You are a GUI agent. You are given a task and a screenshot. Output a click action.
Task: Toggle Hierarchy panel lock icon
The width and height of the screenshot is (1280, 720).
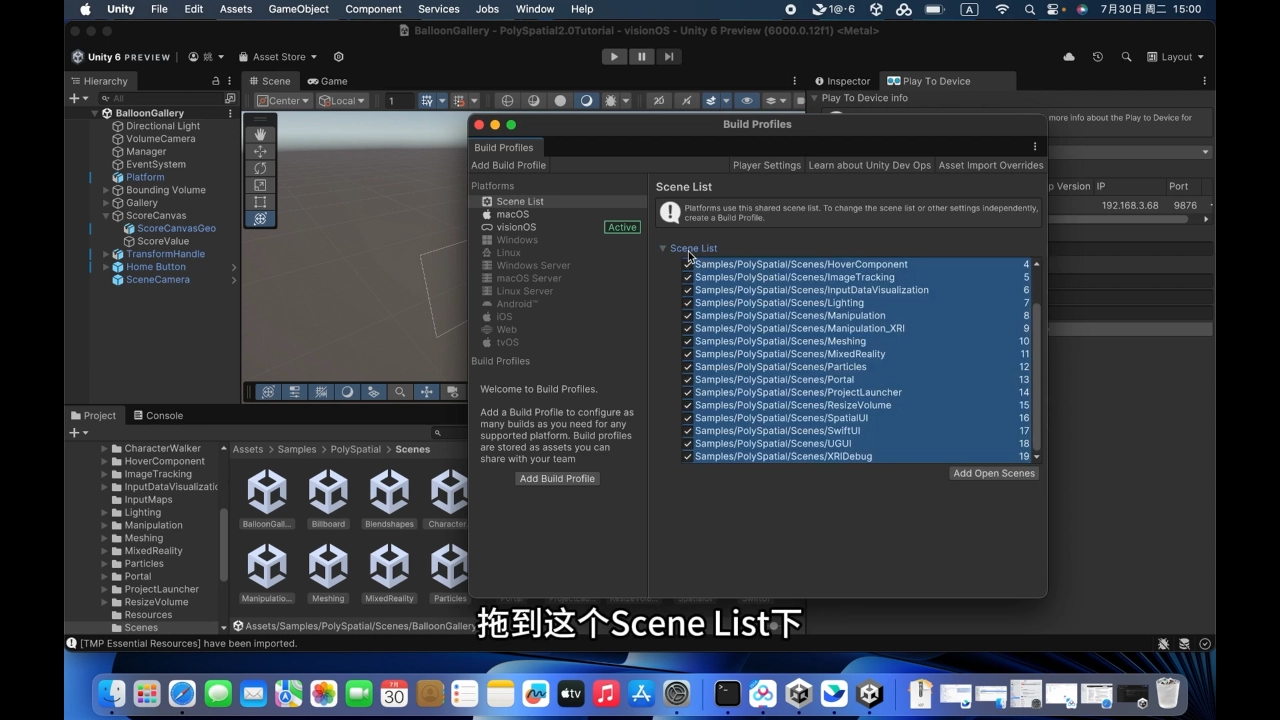215,81
